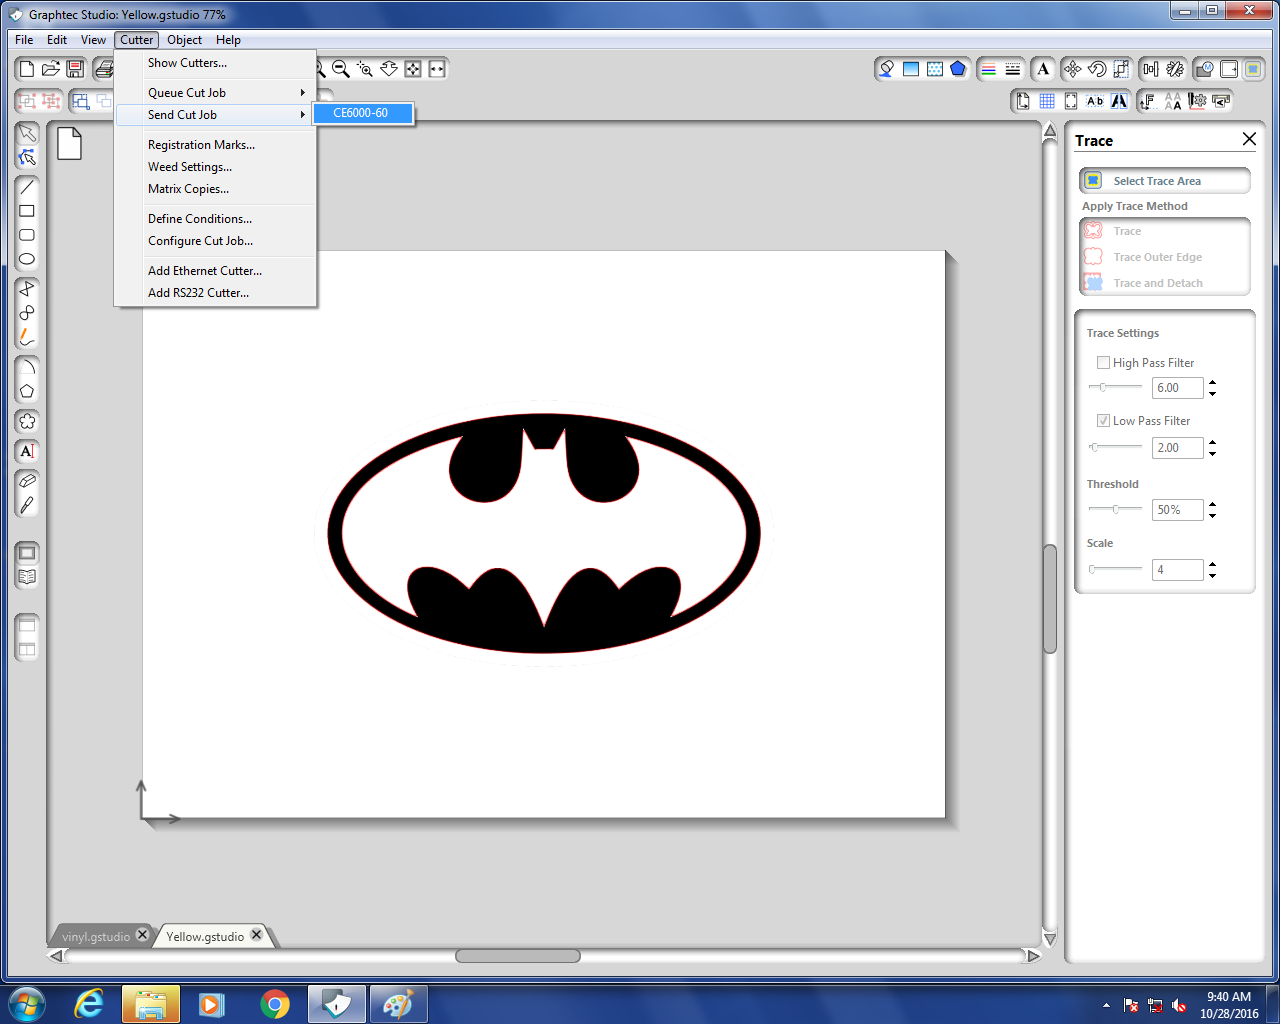
Task: Switch to the vinyl.gstudio tab
Action: click(x=96, y=937)
